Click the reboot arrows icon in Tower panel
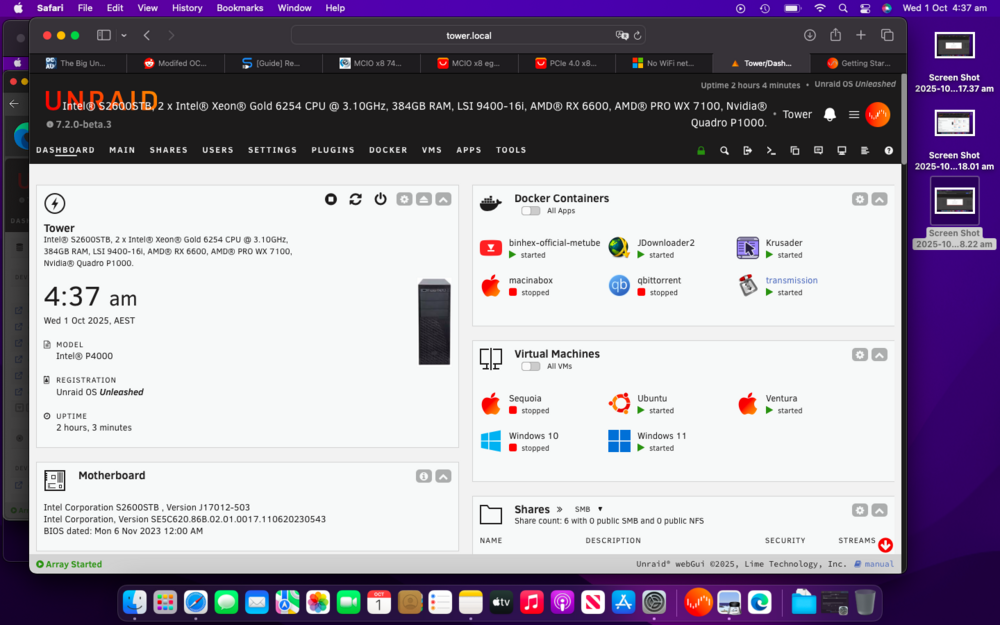This screenshot has height=625, width=1000. [x=355, y=199]
